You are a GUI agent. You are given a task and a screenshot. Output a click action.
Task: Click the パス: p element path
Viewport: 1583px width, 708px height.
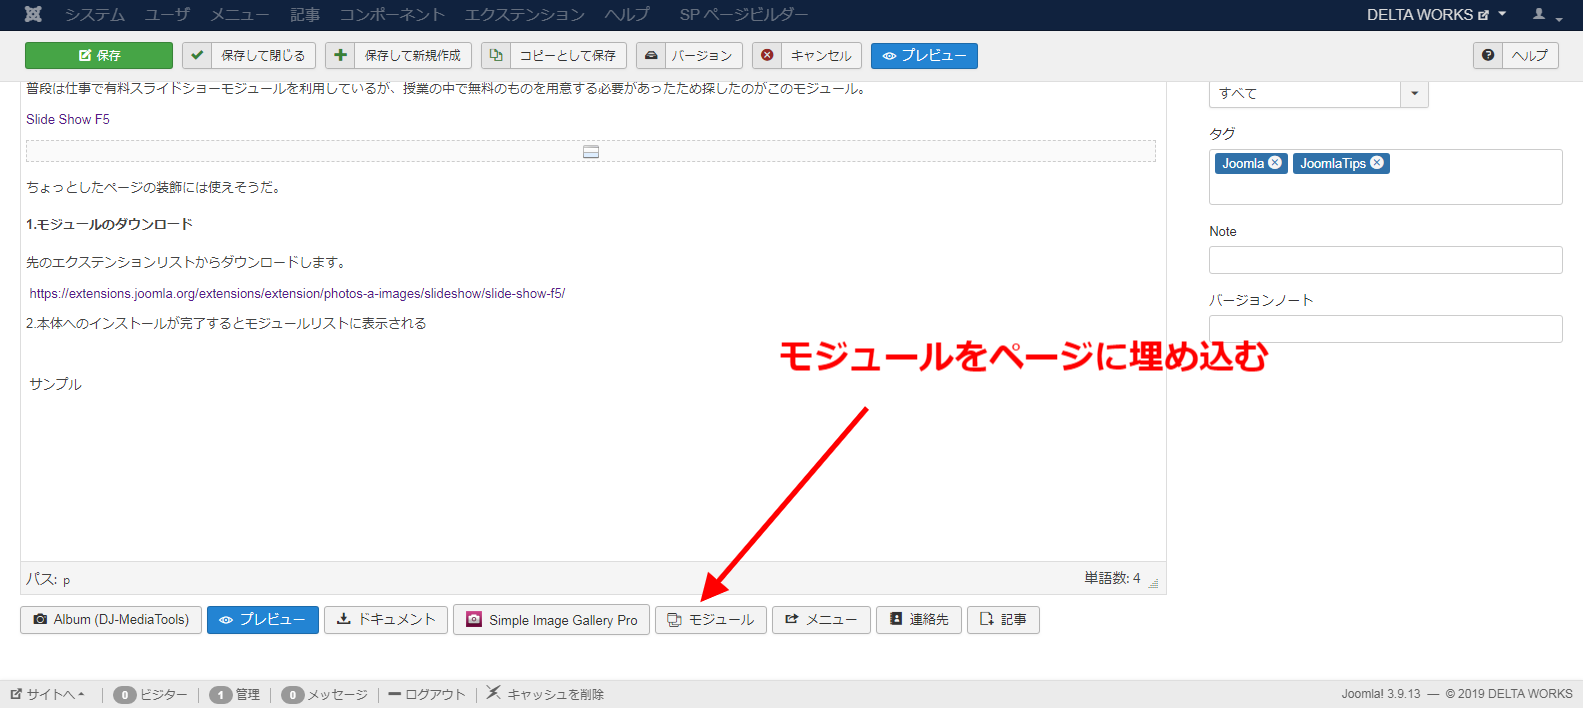(x=48, y=579)
